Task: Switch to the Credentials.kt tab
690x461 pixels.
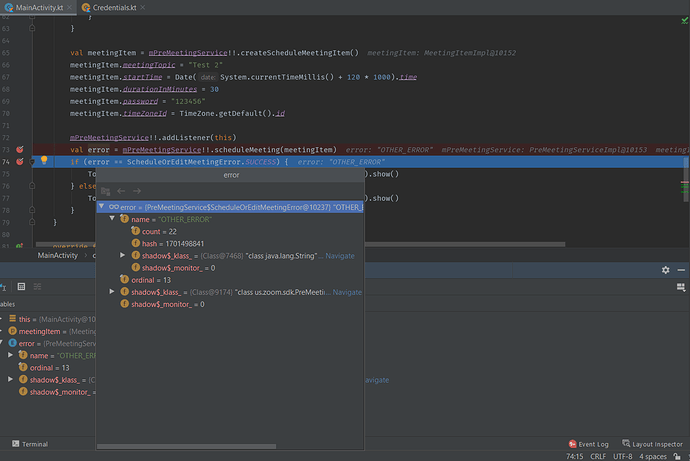Action: [112, 8]
